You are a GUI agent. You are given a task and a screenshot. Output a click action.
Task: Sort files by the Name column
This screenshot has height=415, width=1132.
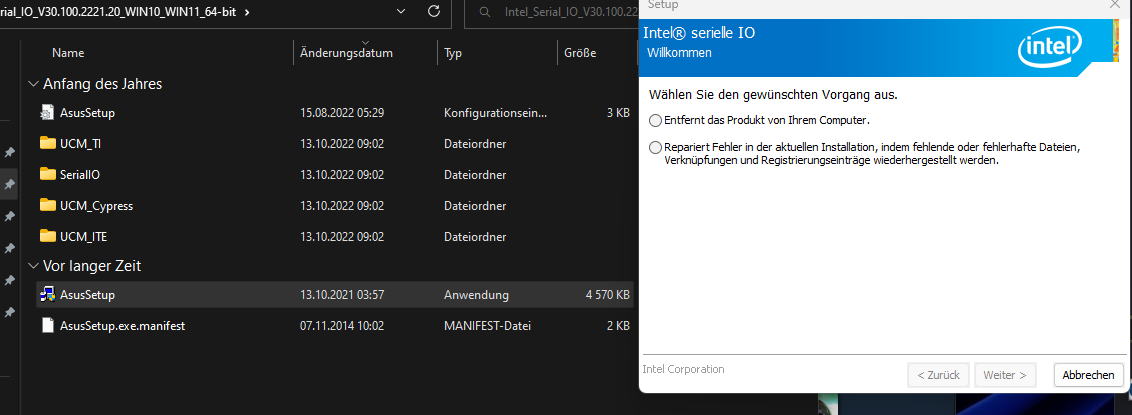click(x=68, y=53)
